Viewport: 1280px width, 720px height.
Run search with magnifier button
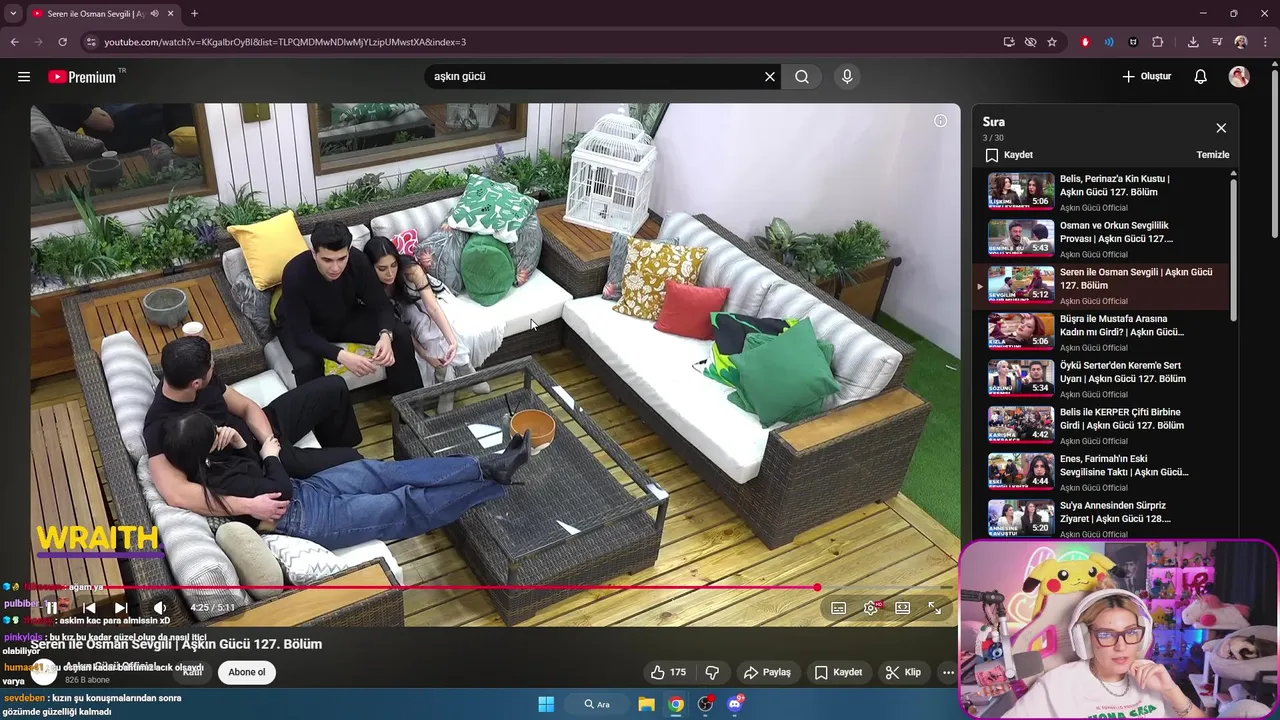(802, 76)
